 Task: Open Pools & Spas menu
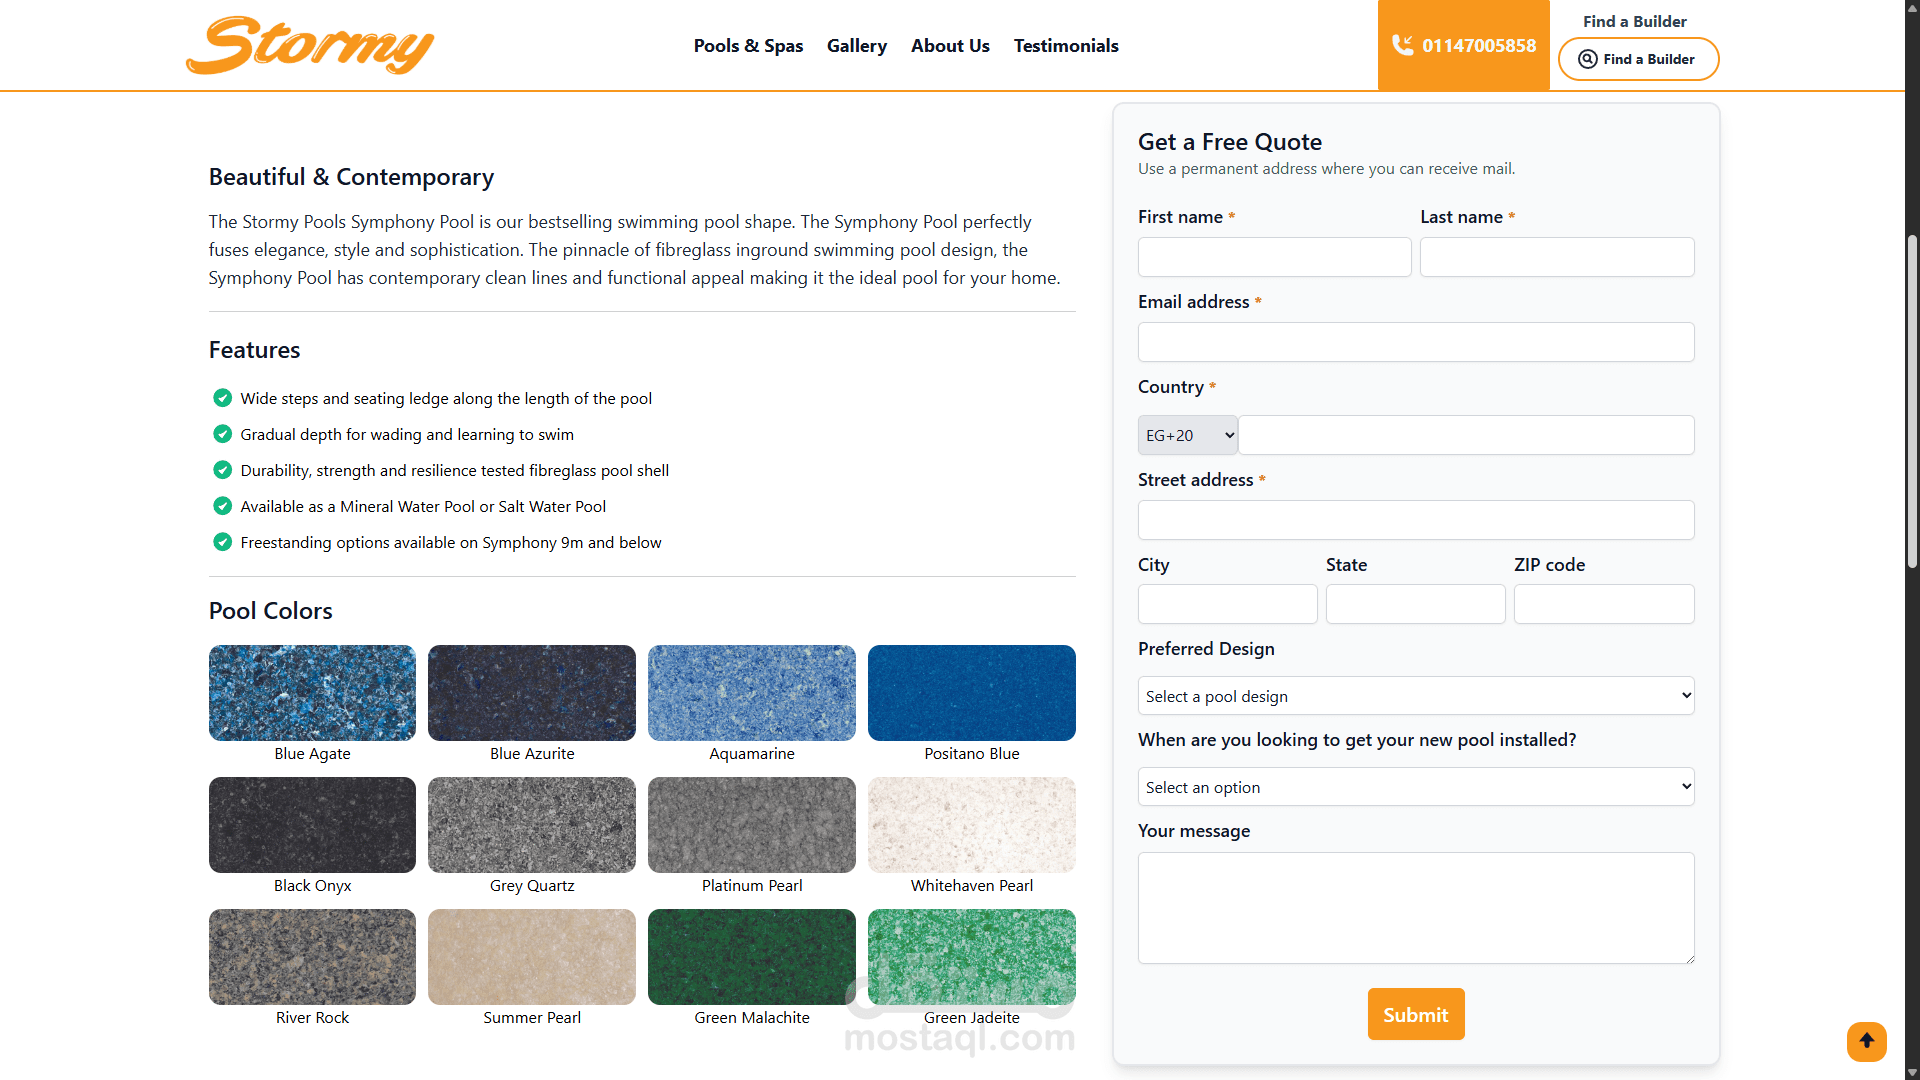coord(748,46)
